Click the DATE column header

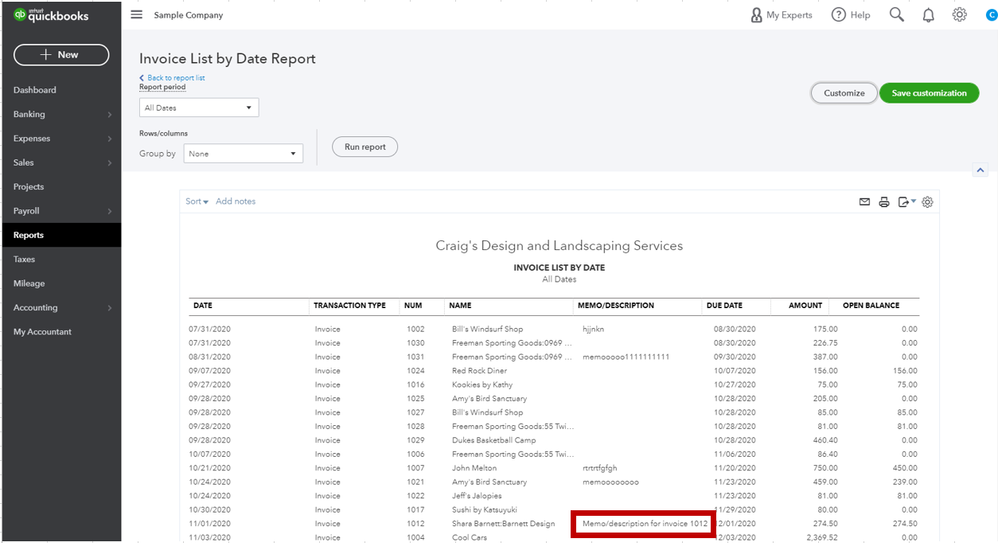click(x=202, y=306)
